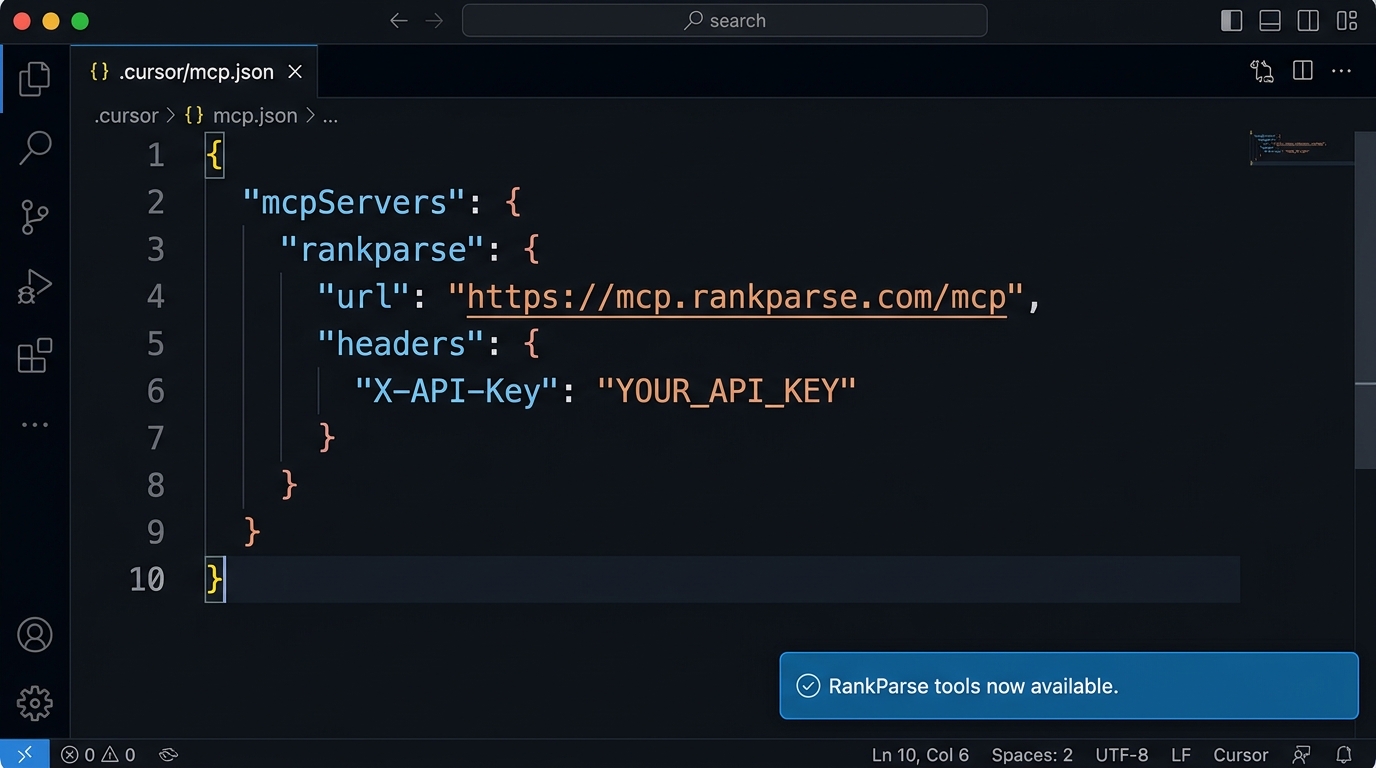Open changes compare icon in editor toolbar
1376x768 pixels.
[1262, 71]
